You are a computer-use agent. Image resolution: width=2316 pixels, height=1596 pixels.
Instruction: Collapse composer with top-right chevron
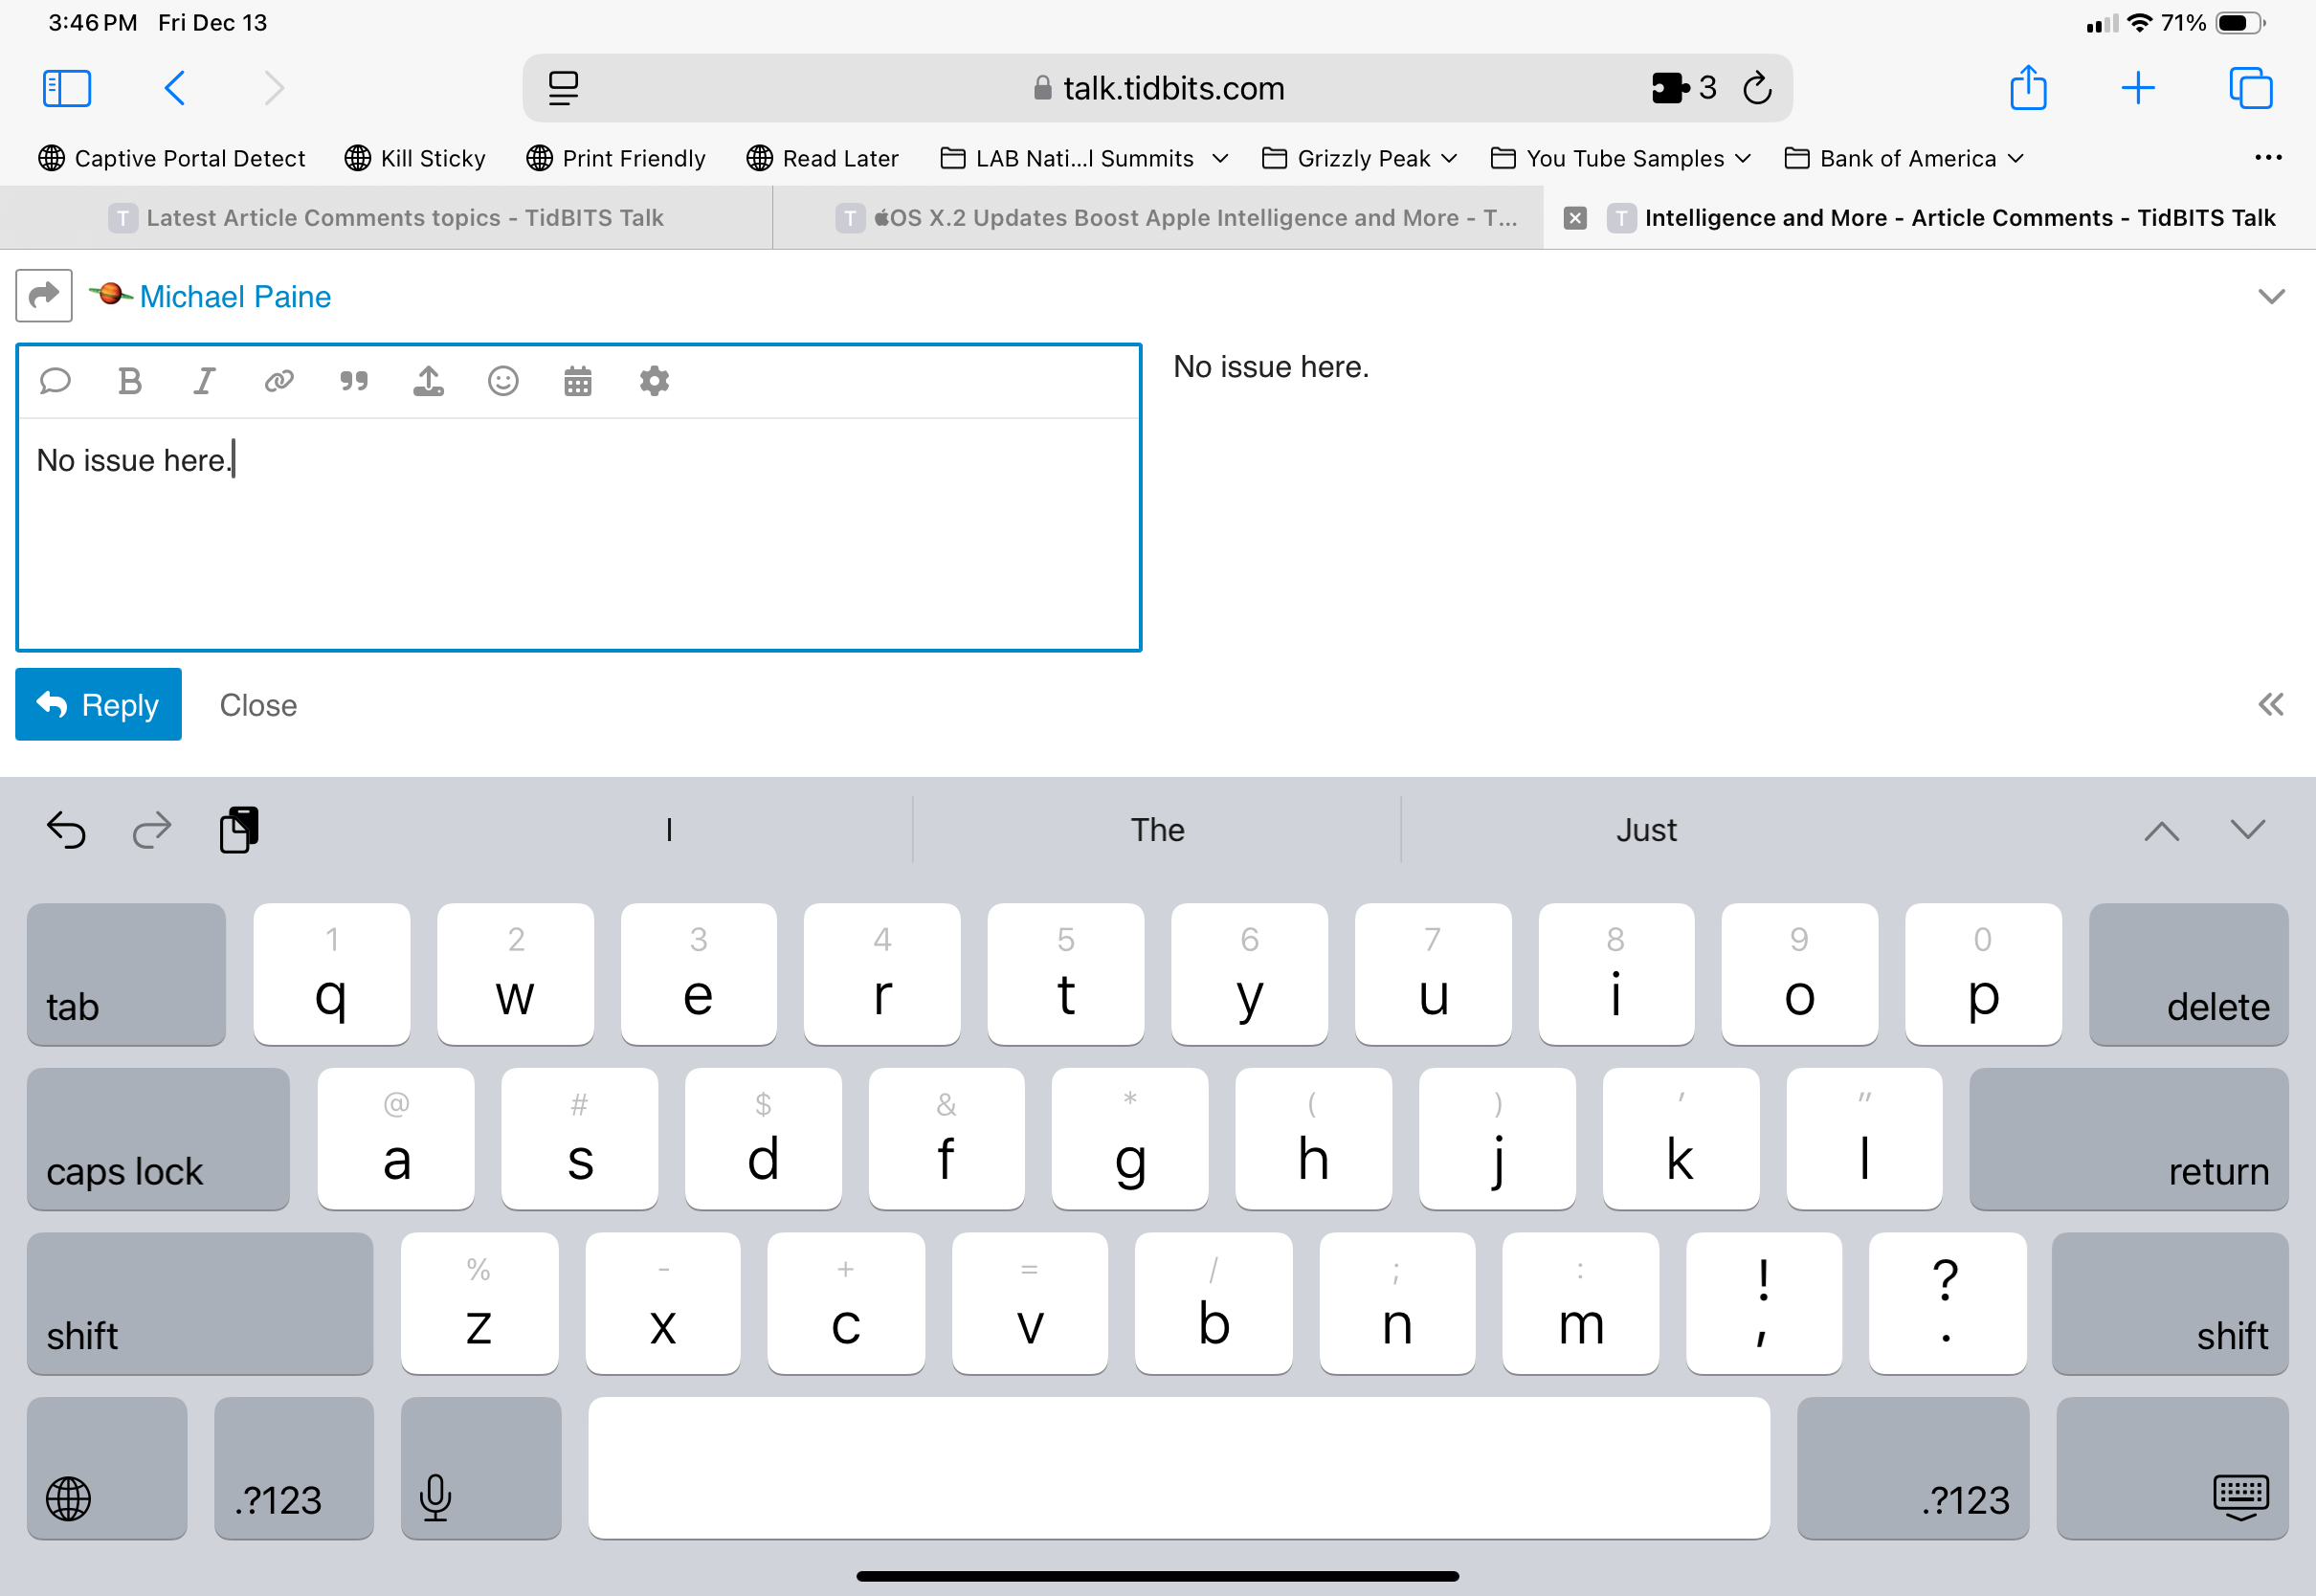2271,296
